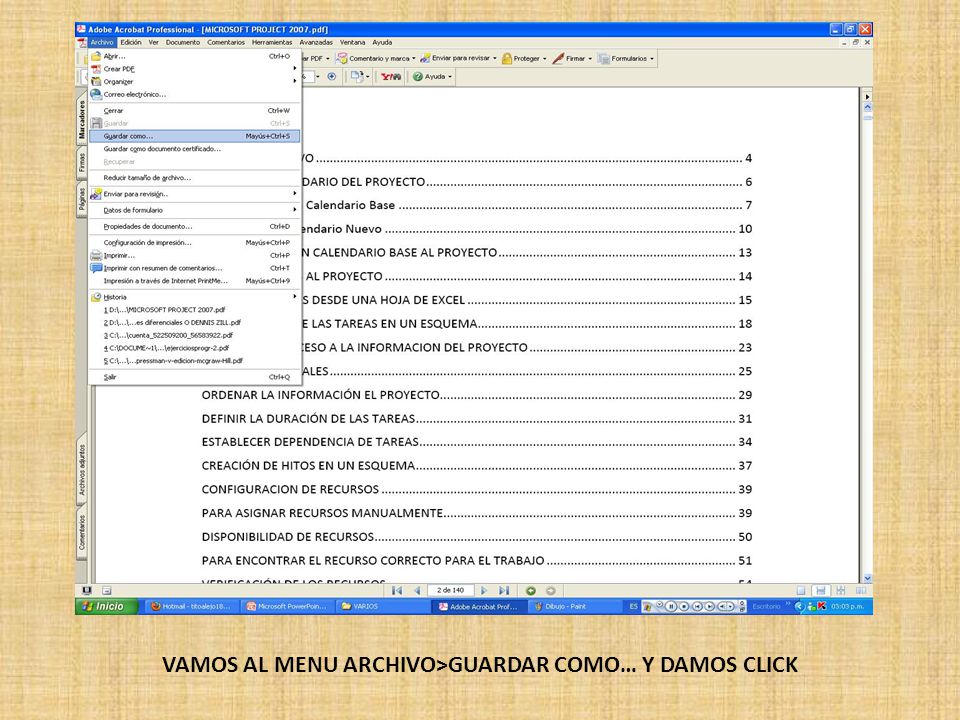Click the green previous view button
The height and width of the screenshot is (720, 960).
[x=531, y=591]
